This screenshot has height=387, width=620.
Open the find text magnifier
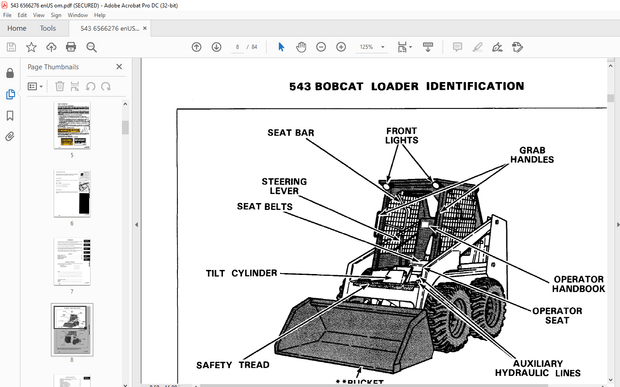(91, 47)
